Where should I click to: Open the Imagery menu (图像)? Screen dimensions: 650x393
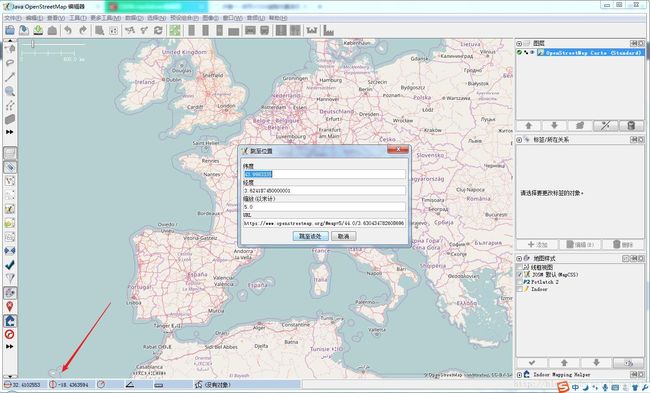click(210, 18)
